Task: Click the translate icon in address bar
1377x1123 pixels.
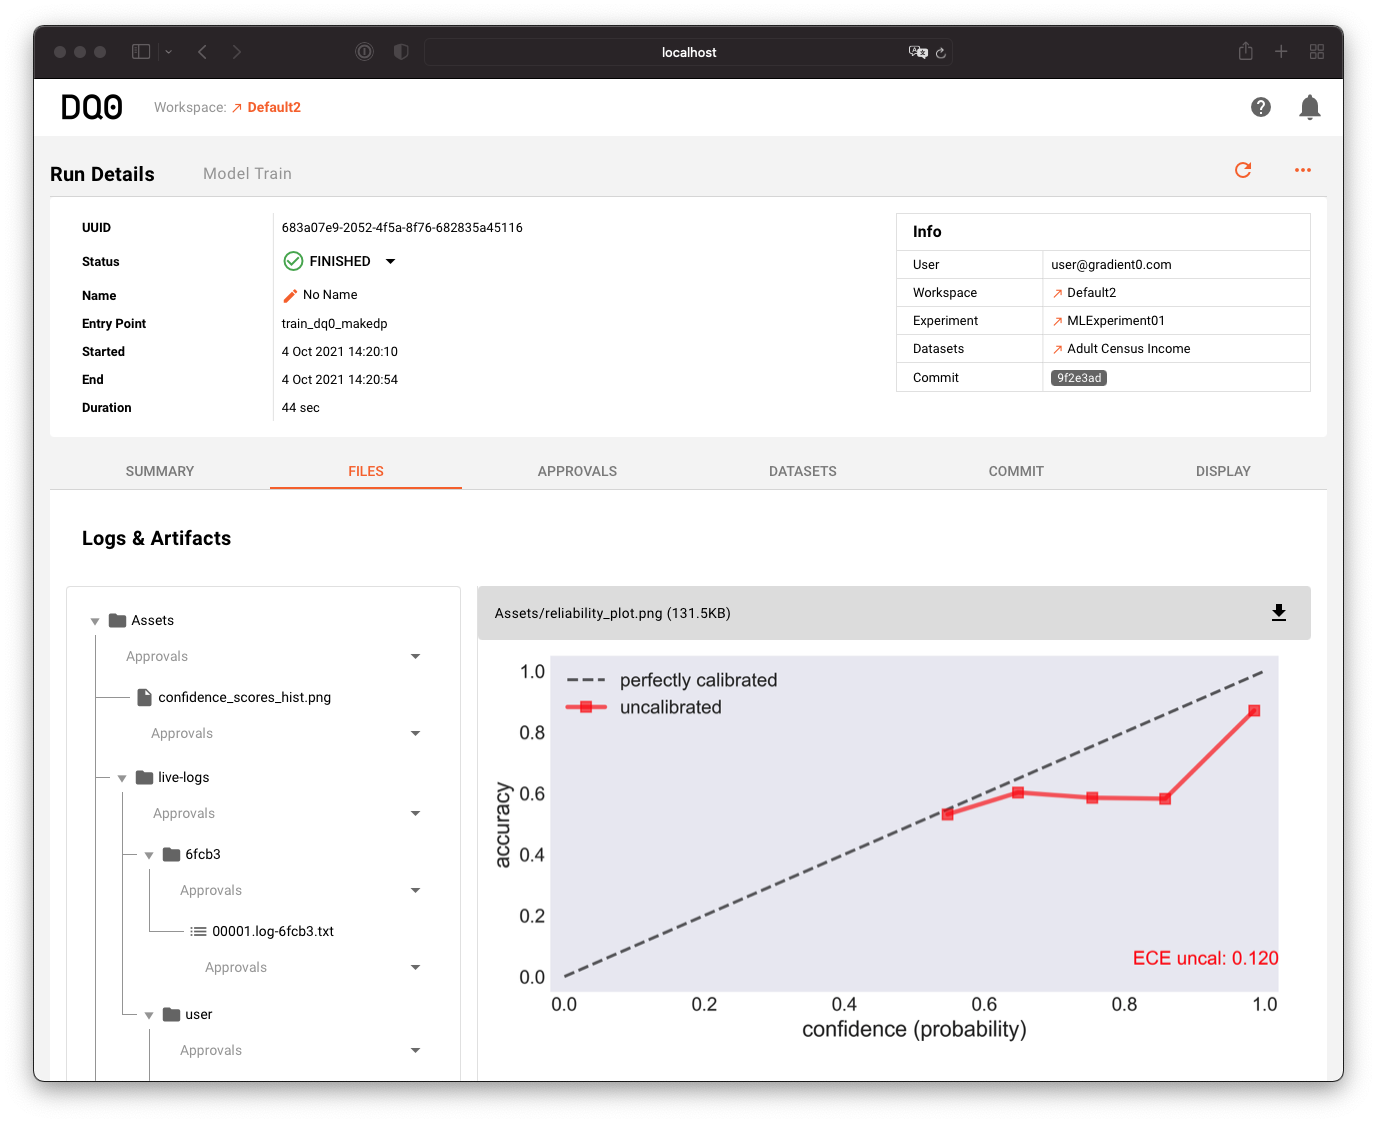Action: [918, 52]
